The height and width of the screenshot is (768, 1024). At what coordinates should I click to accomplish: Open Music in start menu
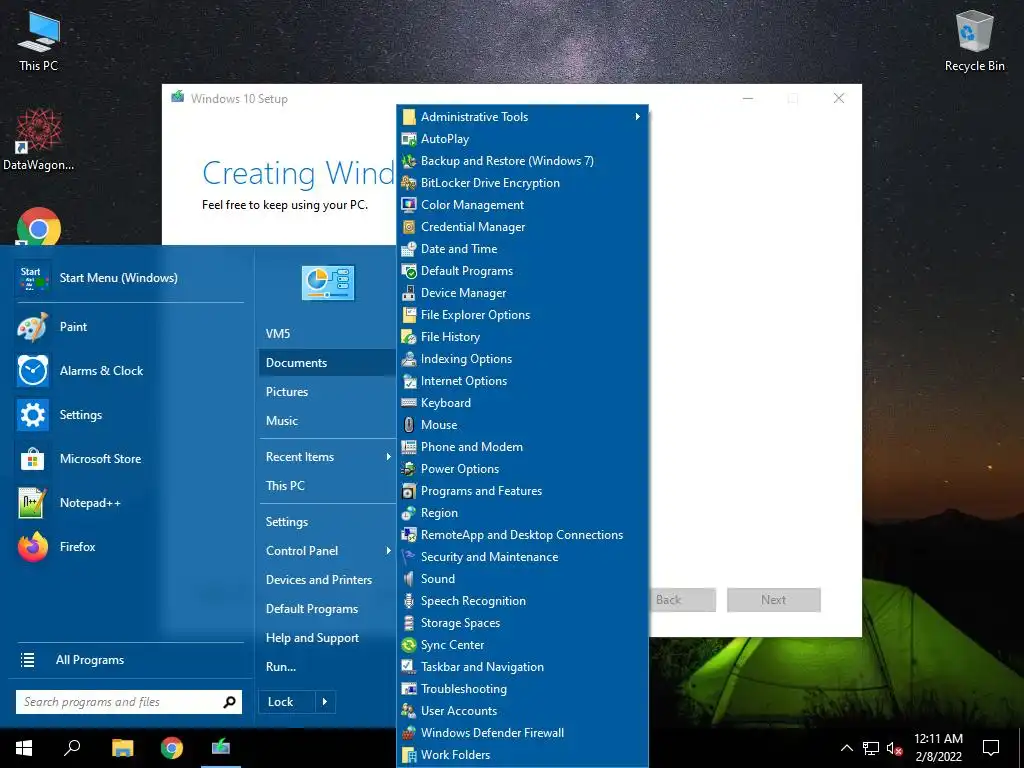(327, 421)
